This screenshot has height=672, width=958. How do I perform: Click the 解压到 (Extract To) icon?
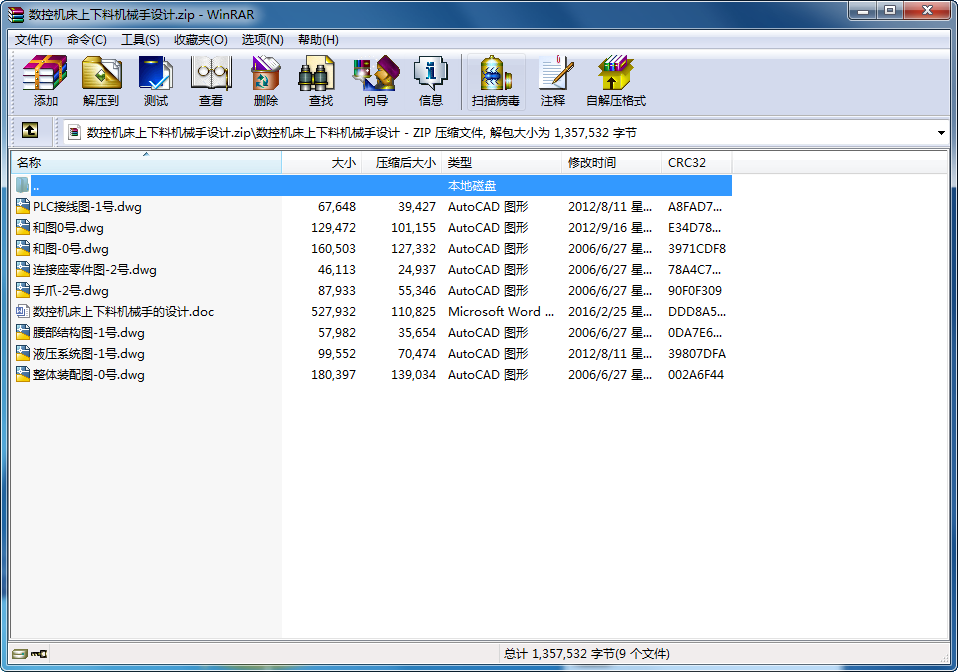[101, 81]
